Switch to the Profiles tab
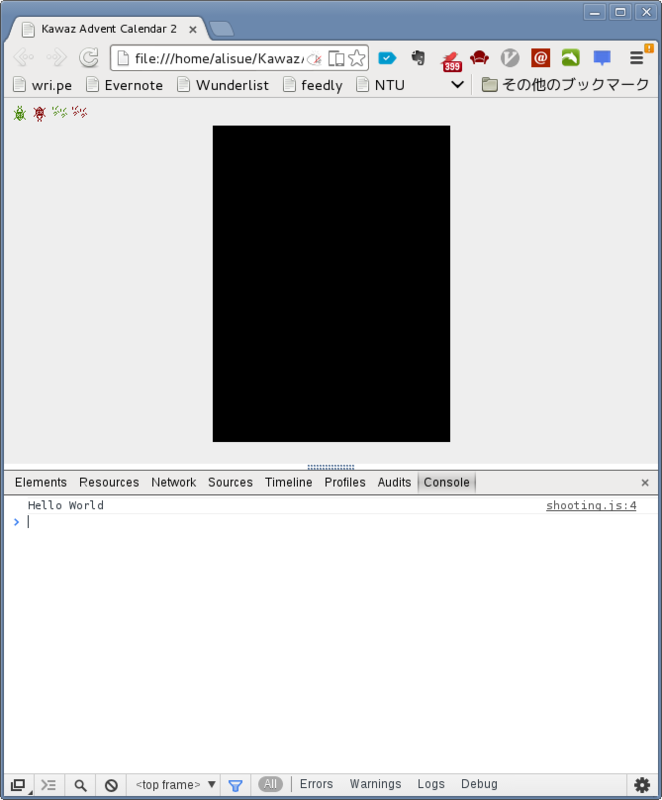This screenshot has width=662, height=800. click(345, 483)
